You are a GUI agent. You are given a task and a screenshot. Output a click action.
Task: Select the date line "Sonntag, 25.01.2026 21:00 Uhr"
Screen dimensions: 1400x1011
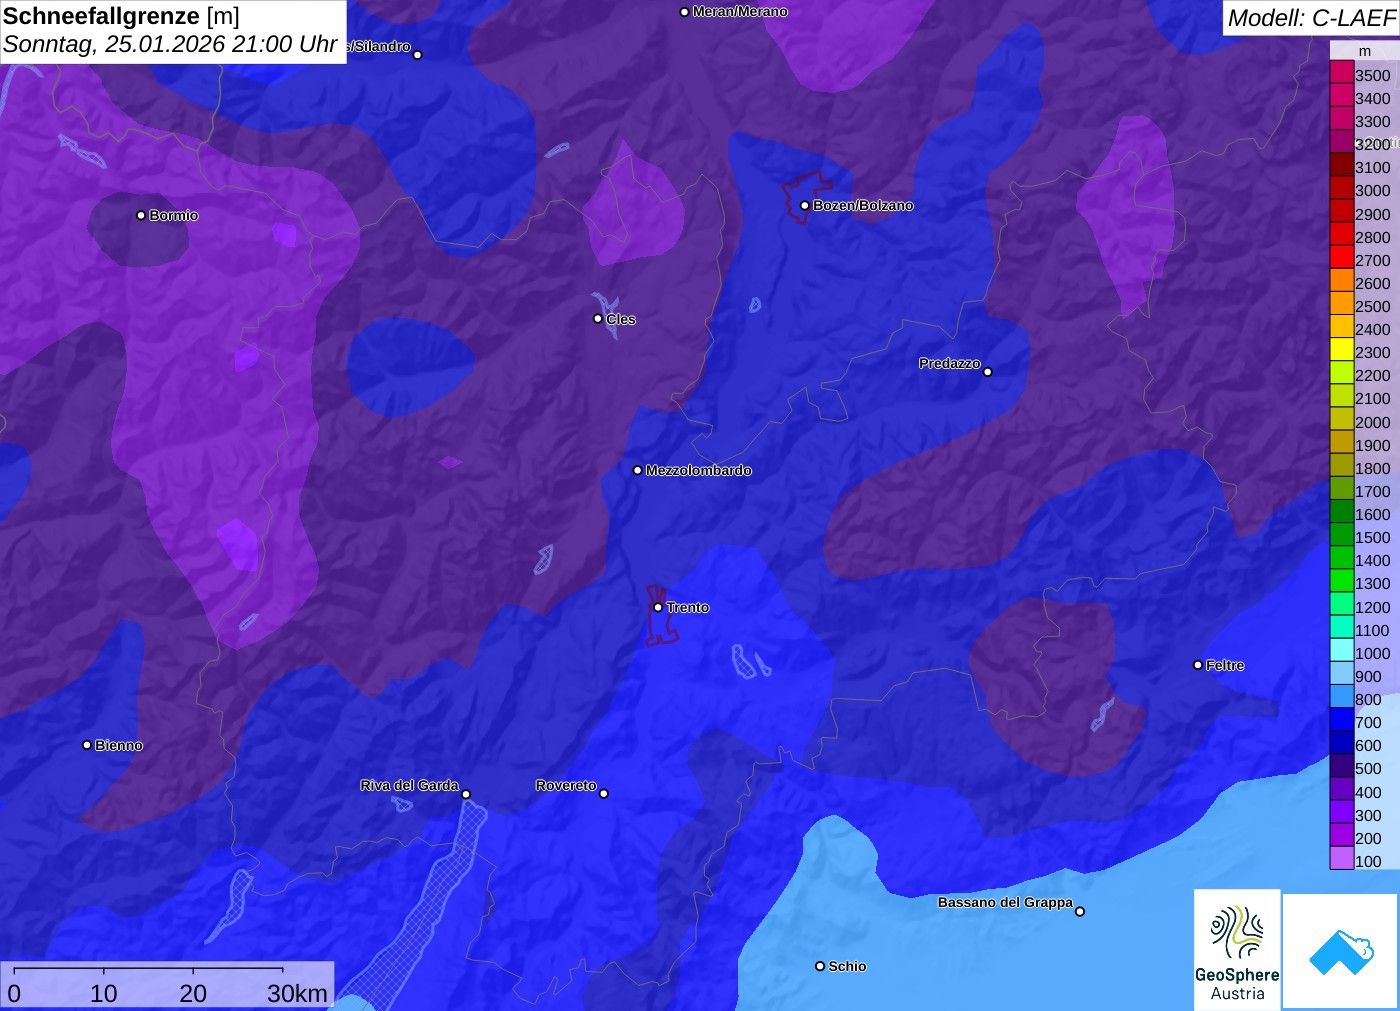point(170,45)
